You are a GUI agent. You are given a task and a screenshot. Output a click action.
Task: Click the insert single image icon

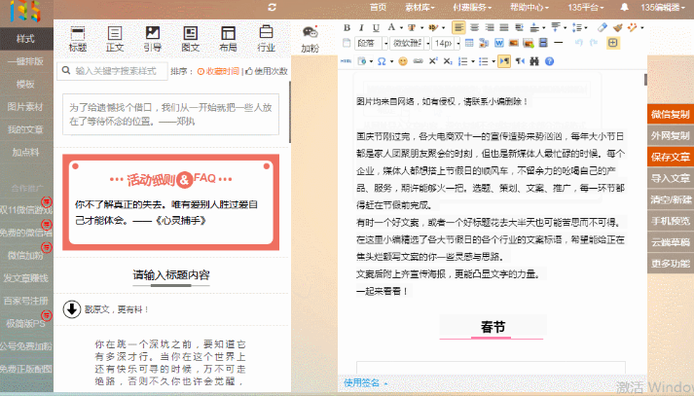click(513, 43)
